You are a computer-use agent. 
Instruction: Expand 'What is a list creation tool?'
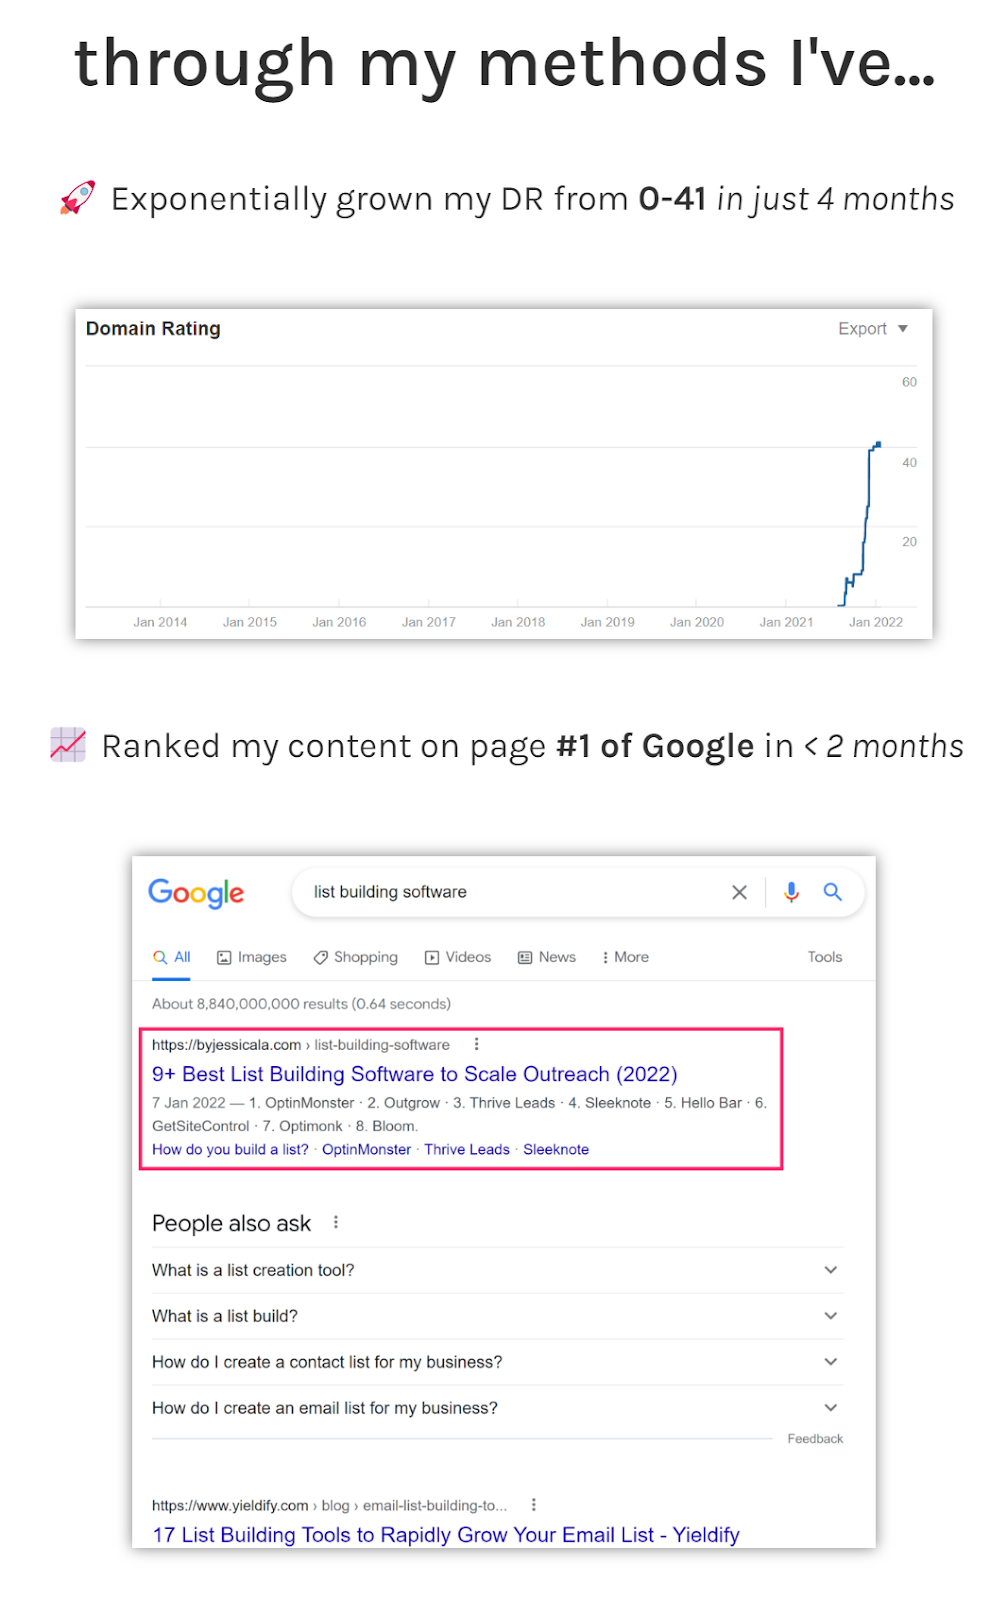pyautogui.click(x=497, y=1270)
